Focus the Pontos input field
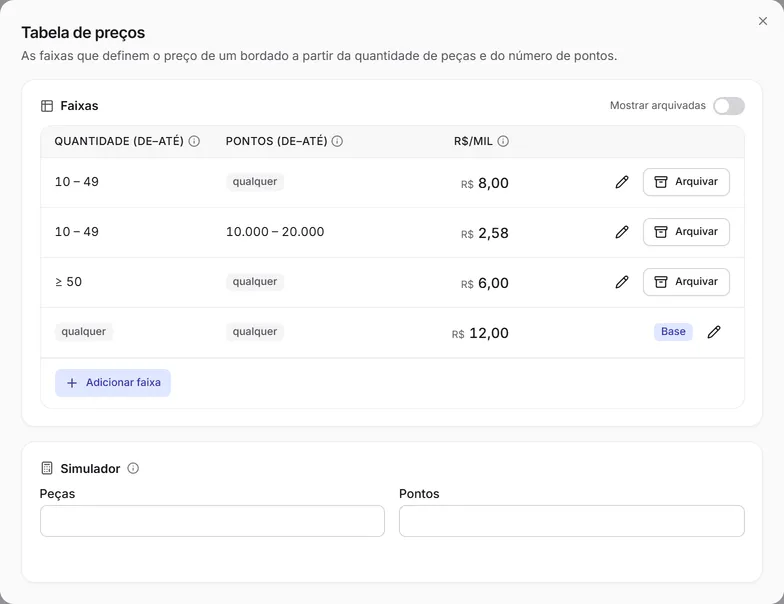The image size is (784, 604). pyautogui.click(x=572, y=521)
